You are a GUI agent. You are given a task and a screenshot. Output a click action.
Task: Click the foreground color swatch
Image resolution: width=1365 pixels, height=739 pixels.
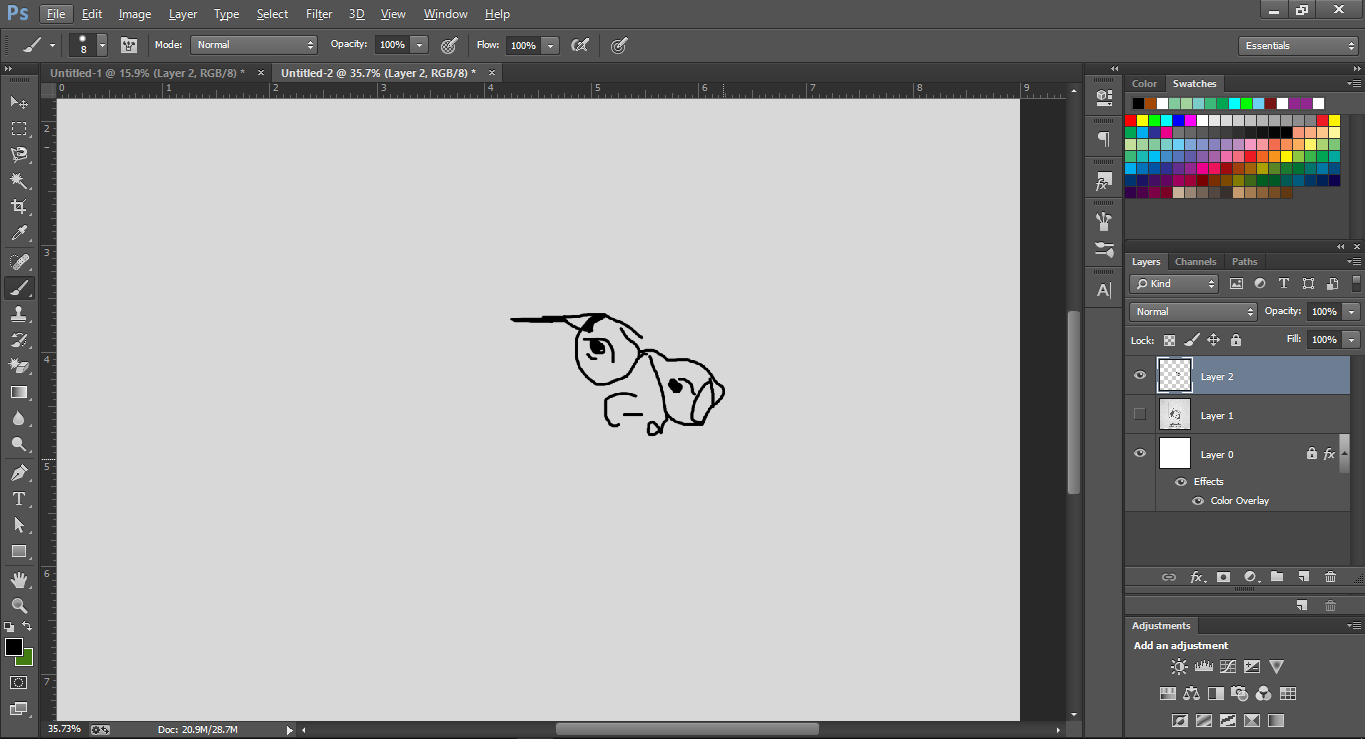pos(14,647)
